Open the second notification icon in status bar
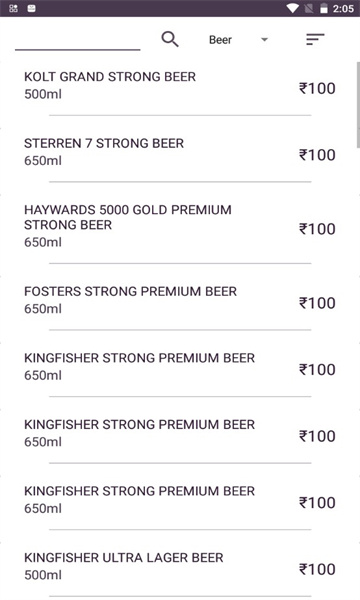The image size is (360, 600). pos(32,8)
